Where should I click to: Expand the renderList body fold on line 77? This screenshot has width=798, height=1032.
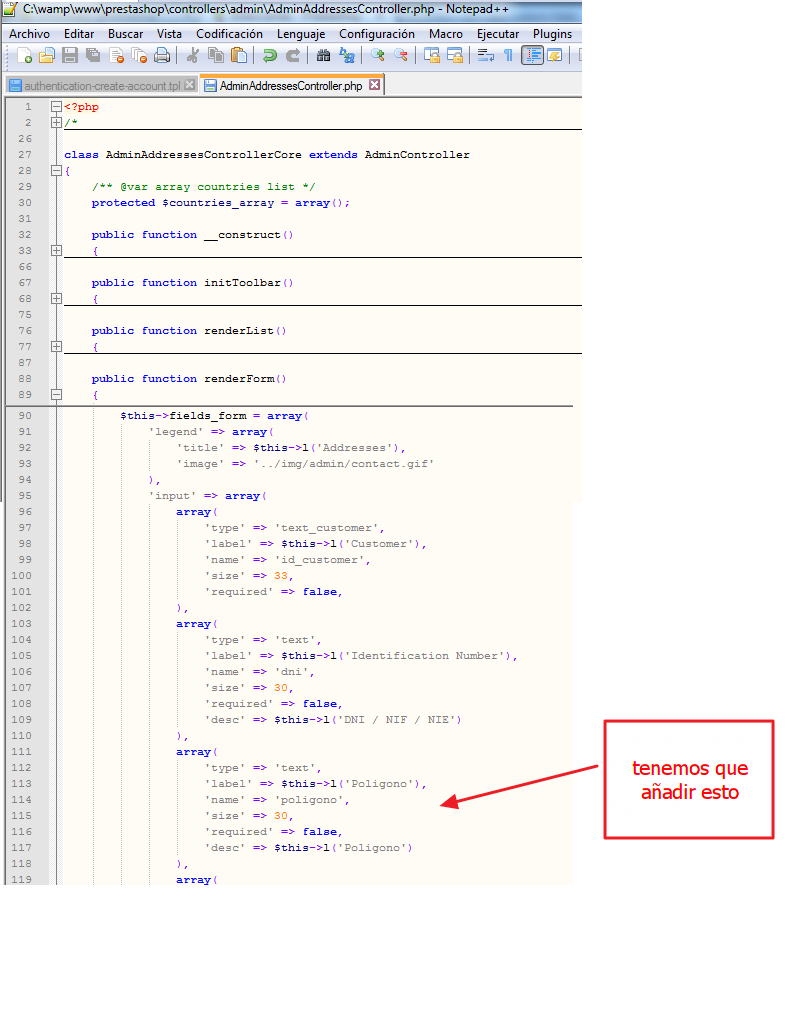(x=57, y=347)
